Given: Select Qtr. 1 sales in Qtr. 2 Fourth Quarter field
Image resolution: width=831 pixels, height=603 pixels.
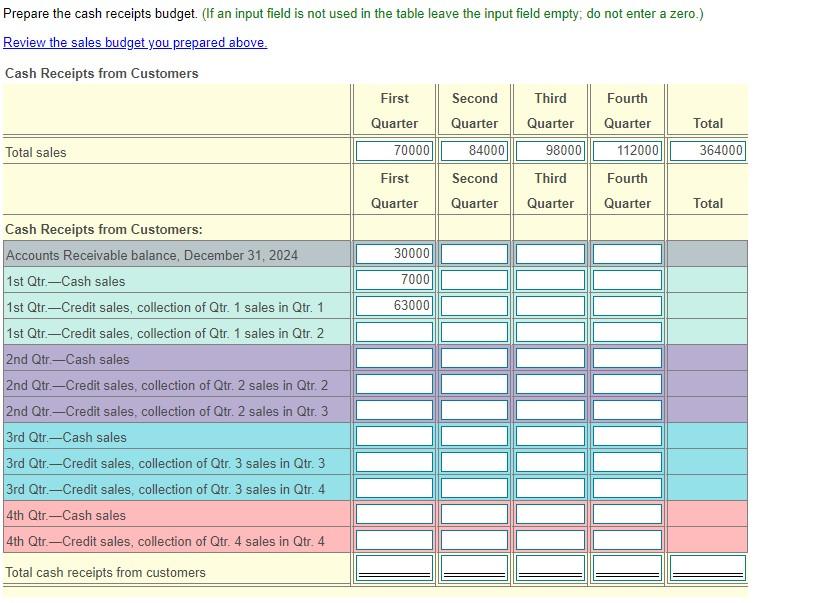Looking at the screenshot, I should tap(627, 332).
